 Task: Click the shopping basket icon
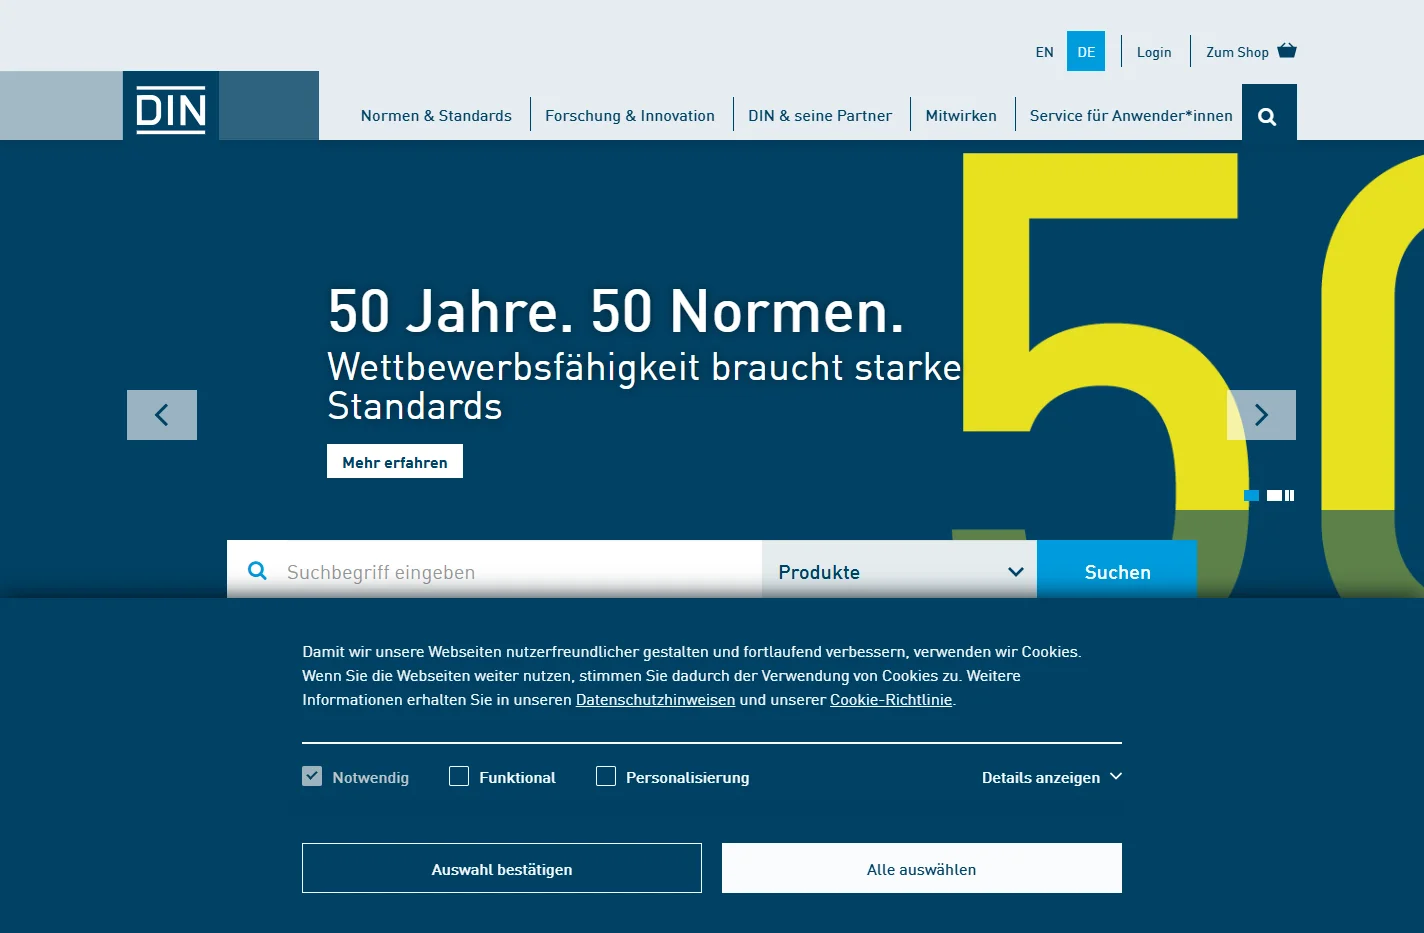(x=1287, y=51)
